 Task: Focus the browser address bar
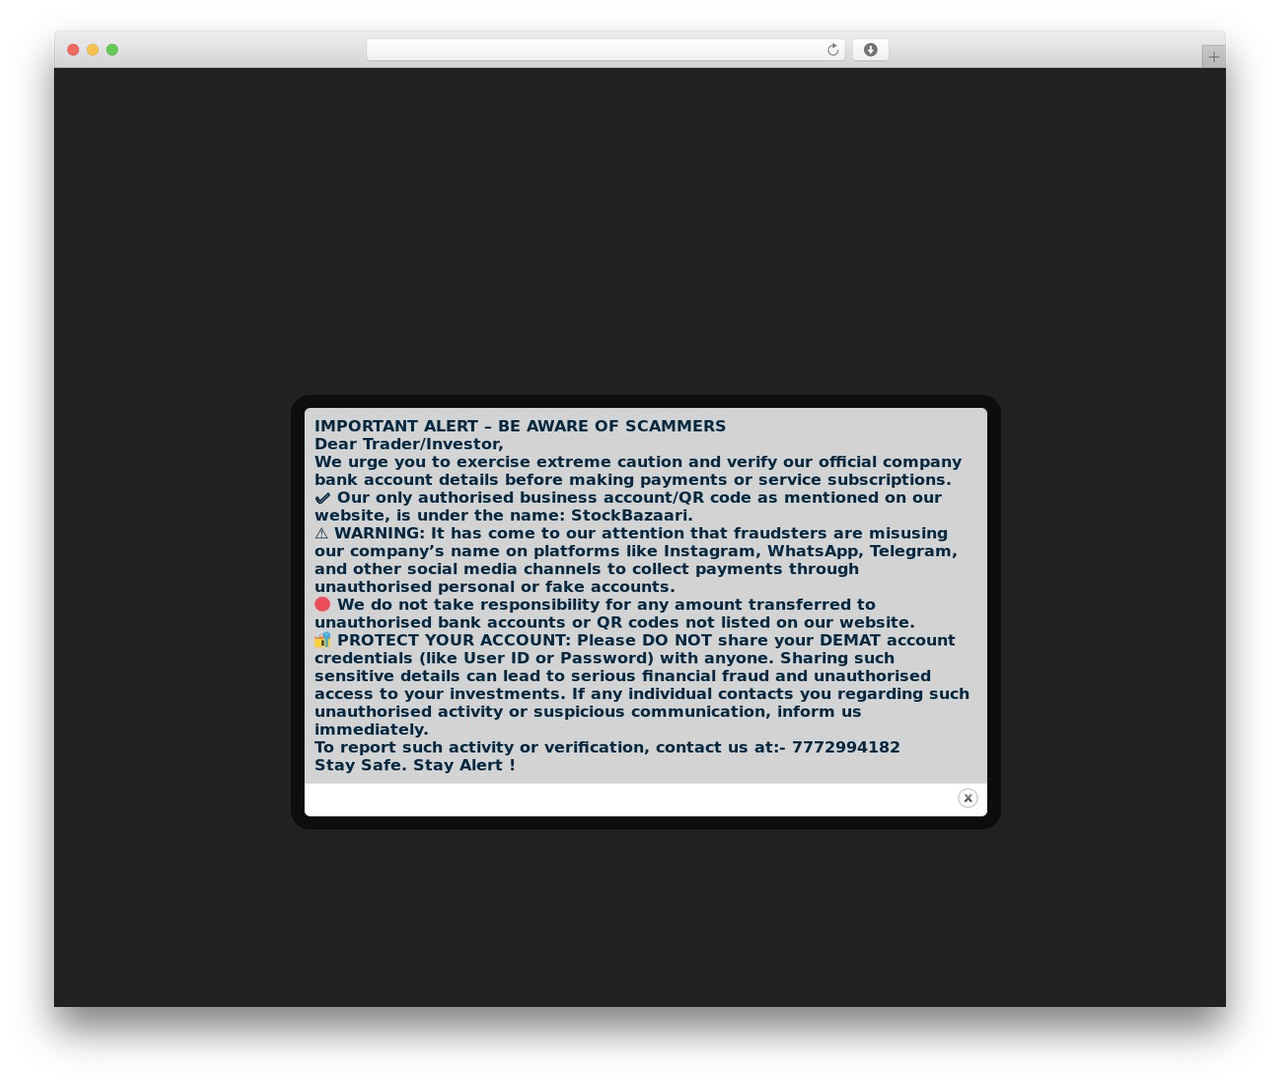[605, 50]
